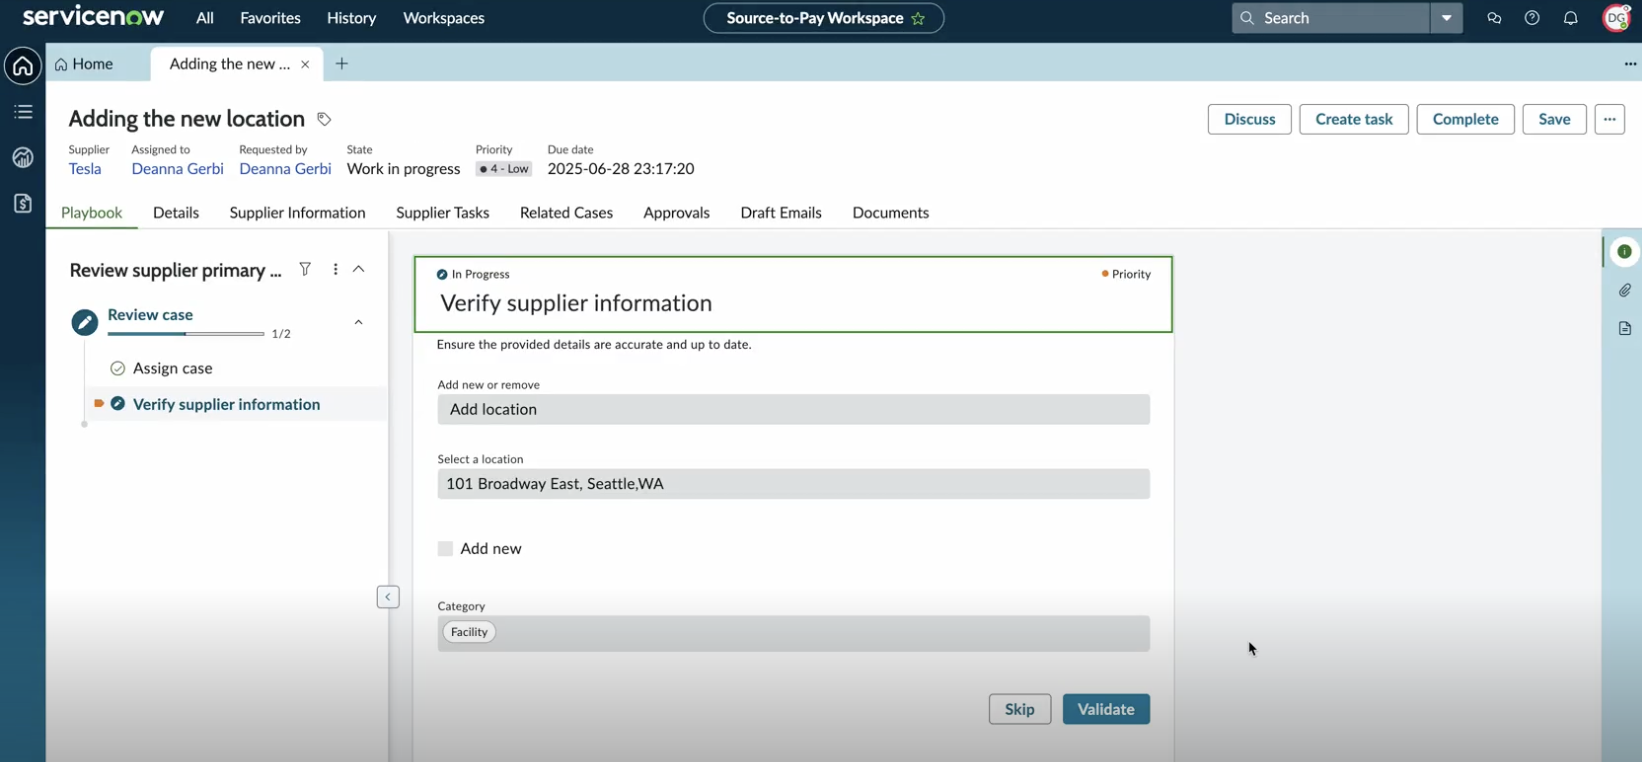
Task: Select Assign case in playbook
Action: (x=172, y=368)
